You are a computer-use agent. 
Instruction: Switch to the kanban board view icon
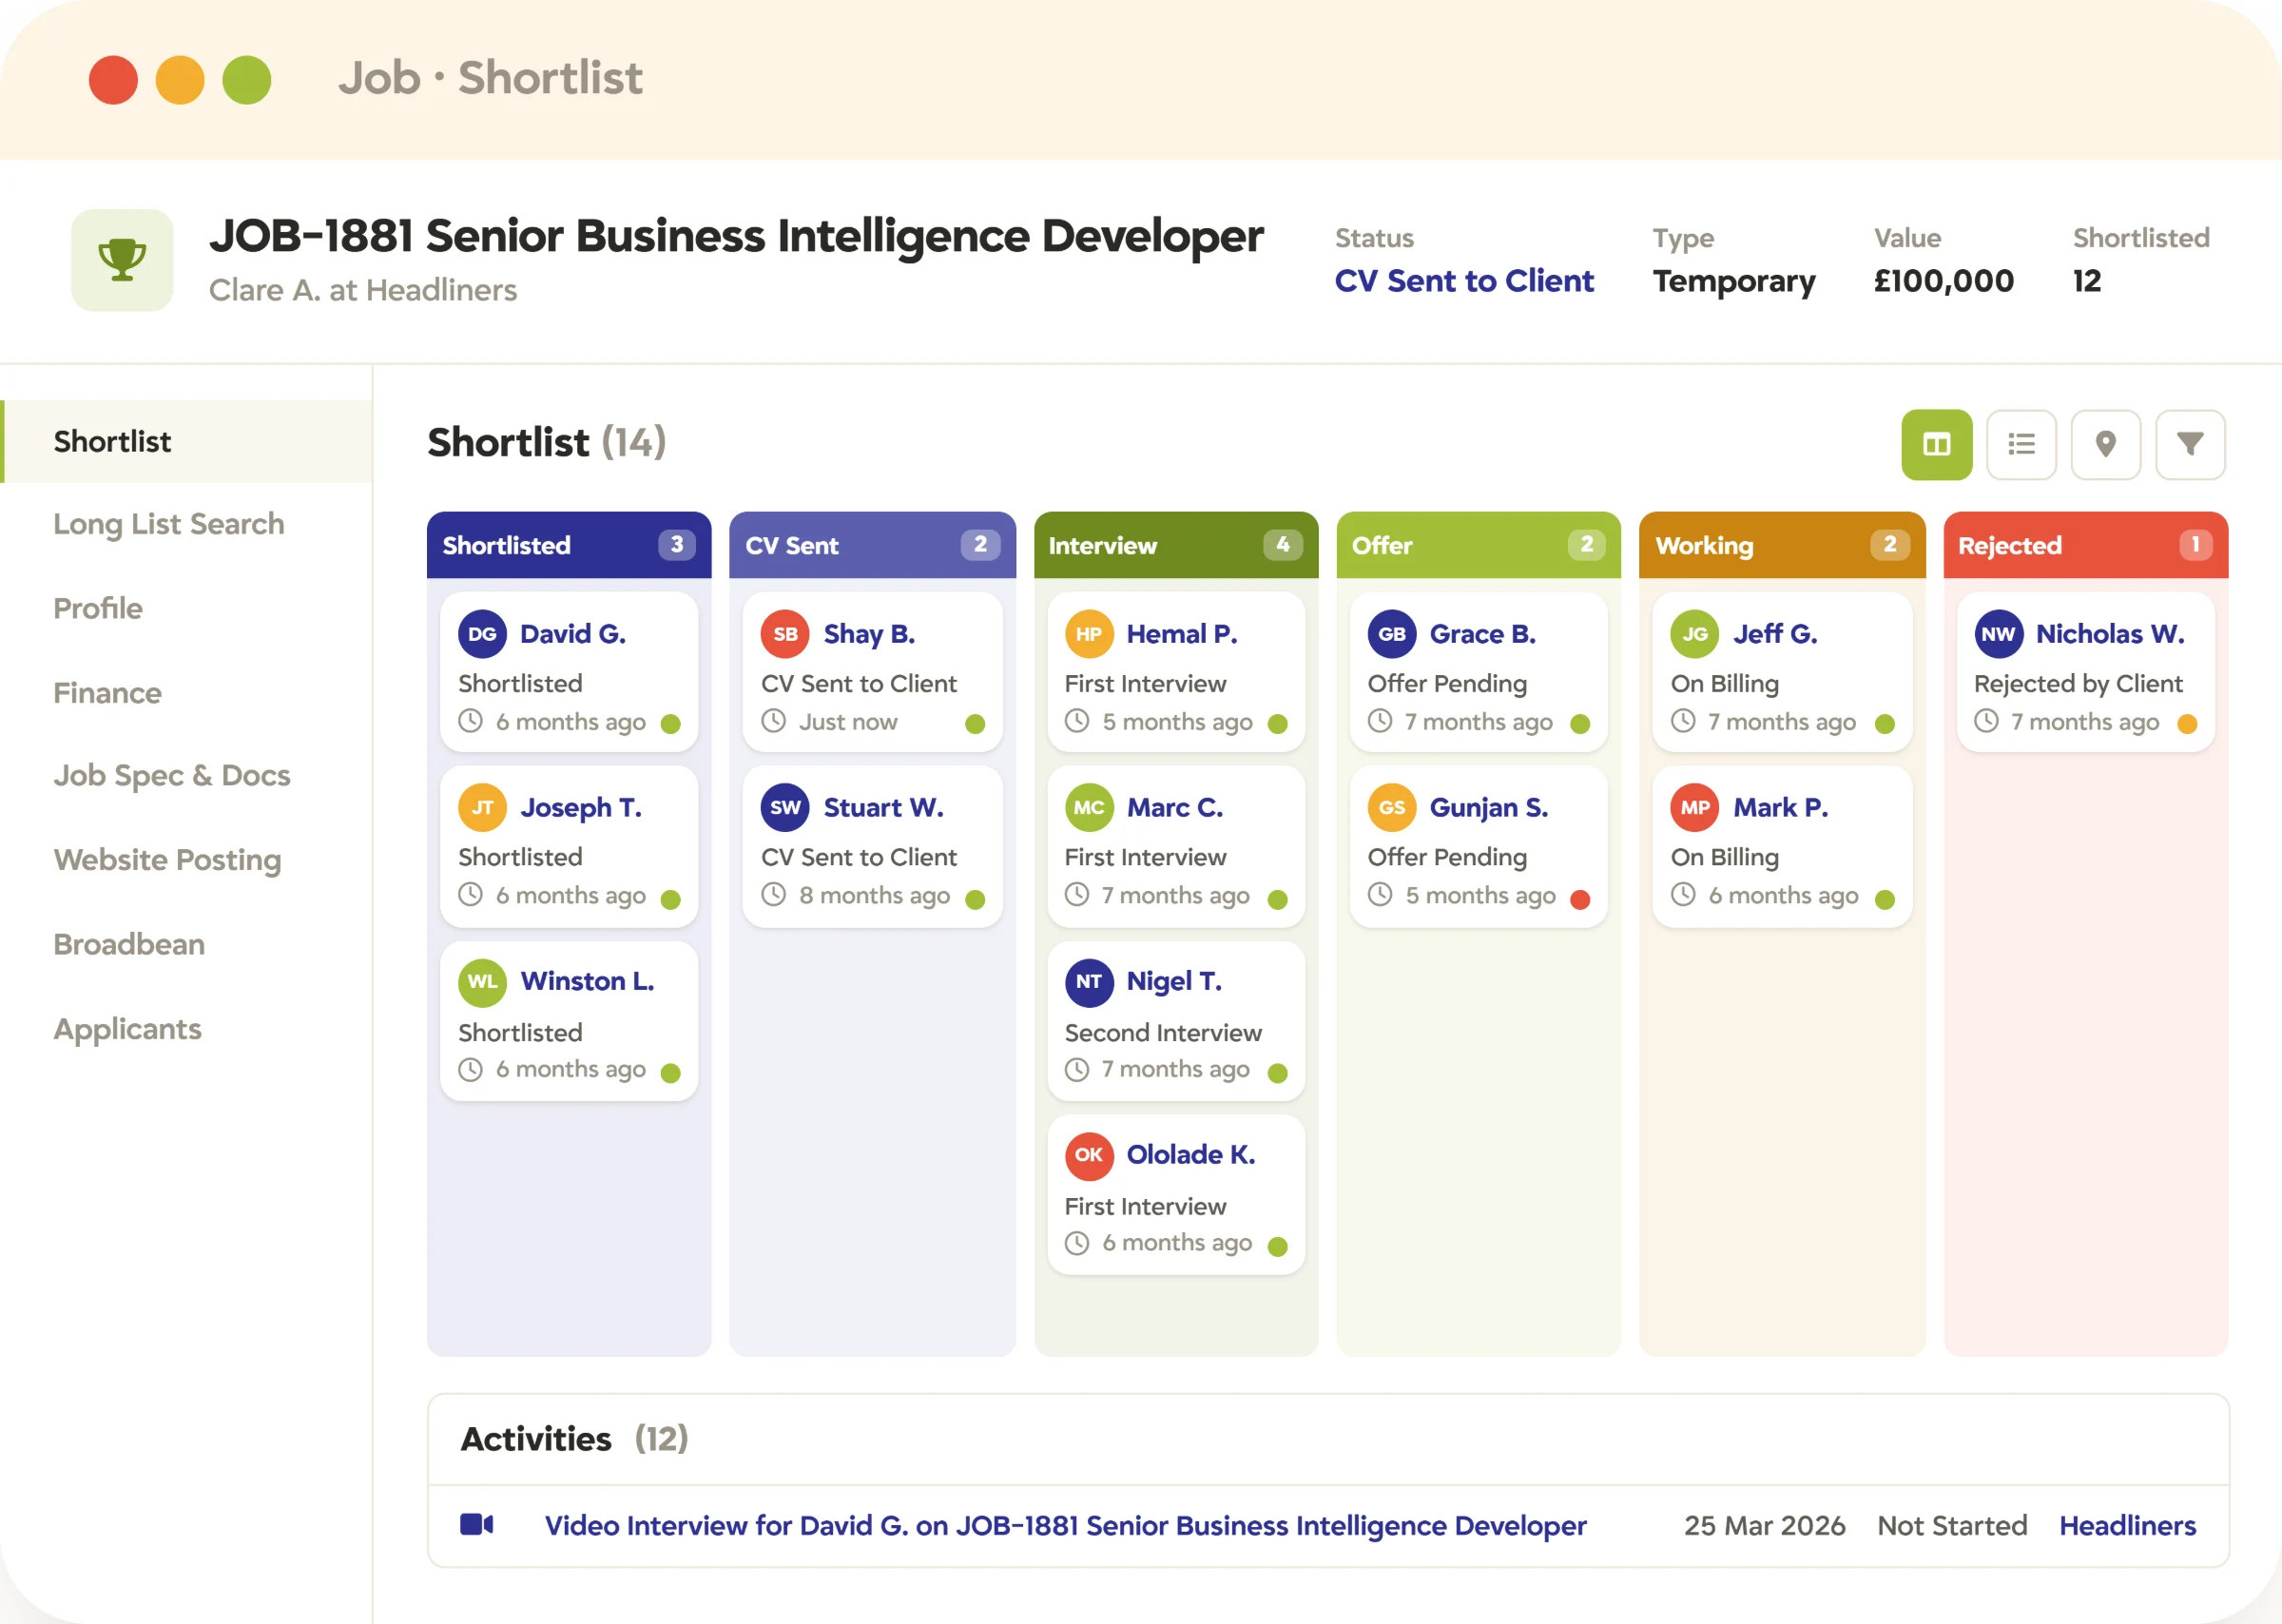click(1936, 444)
